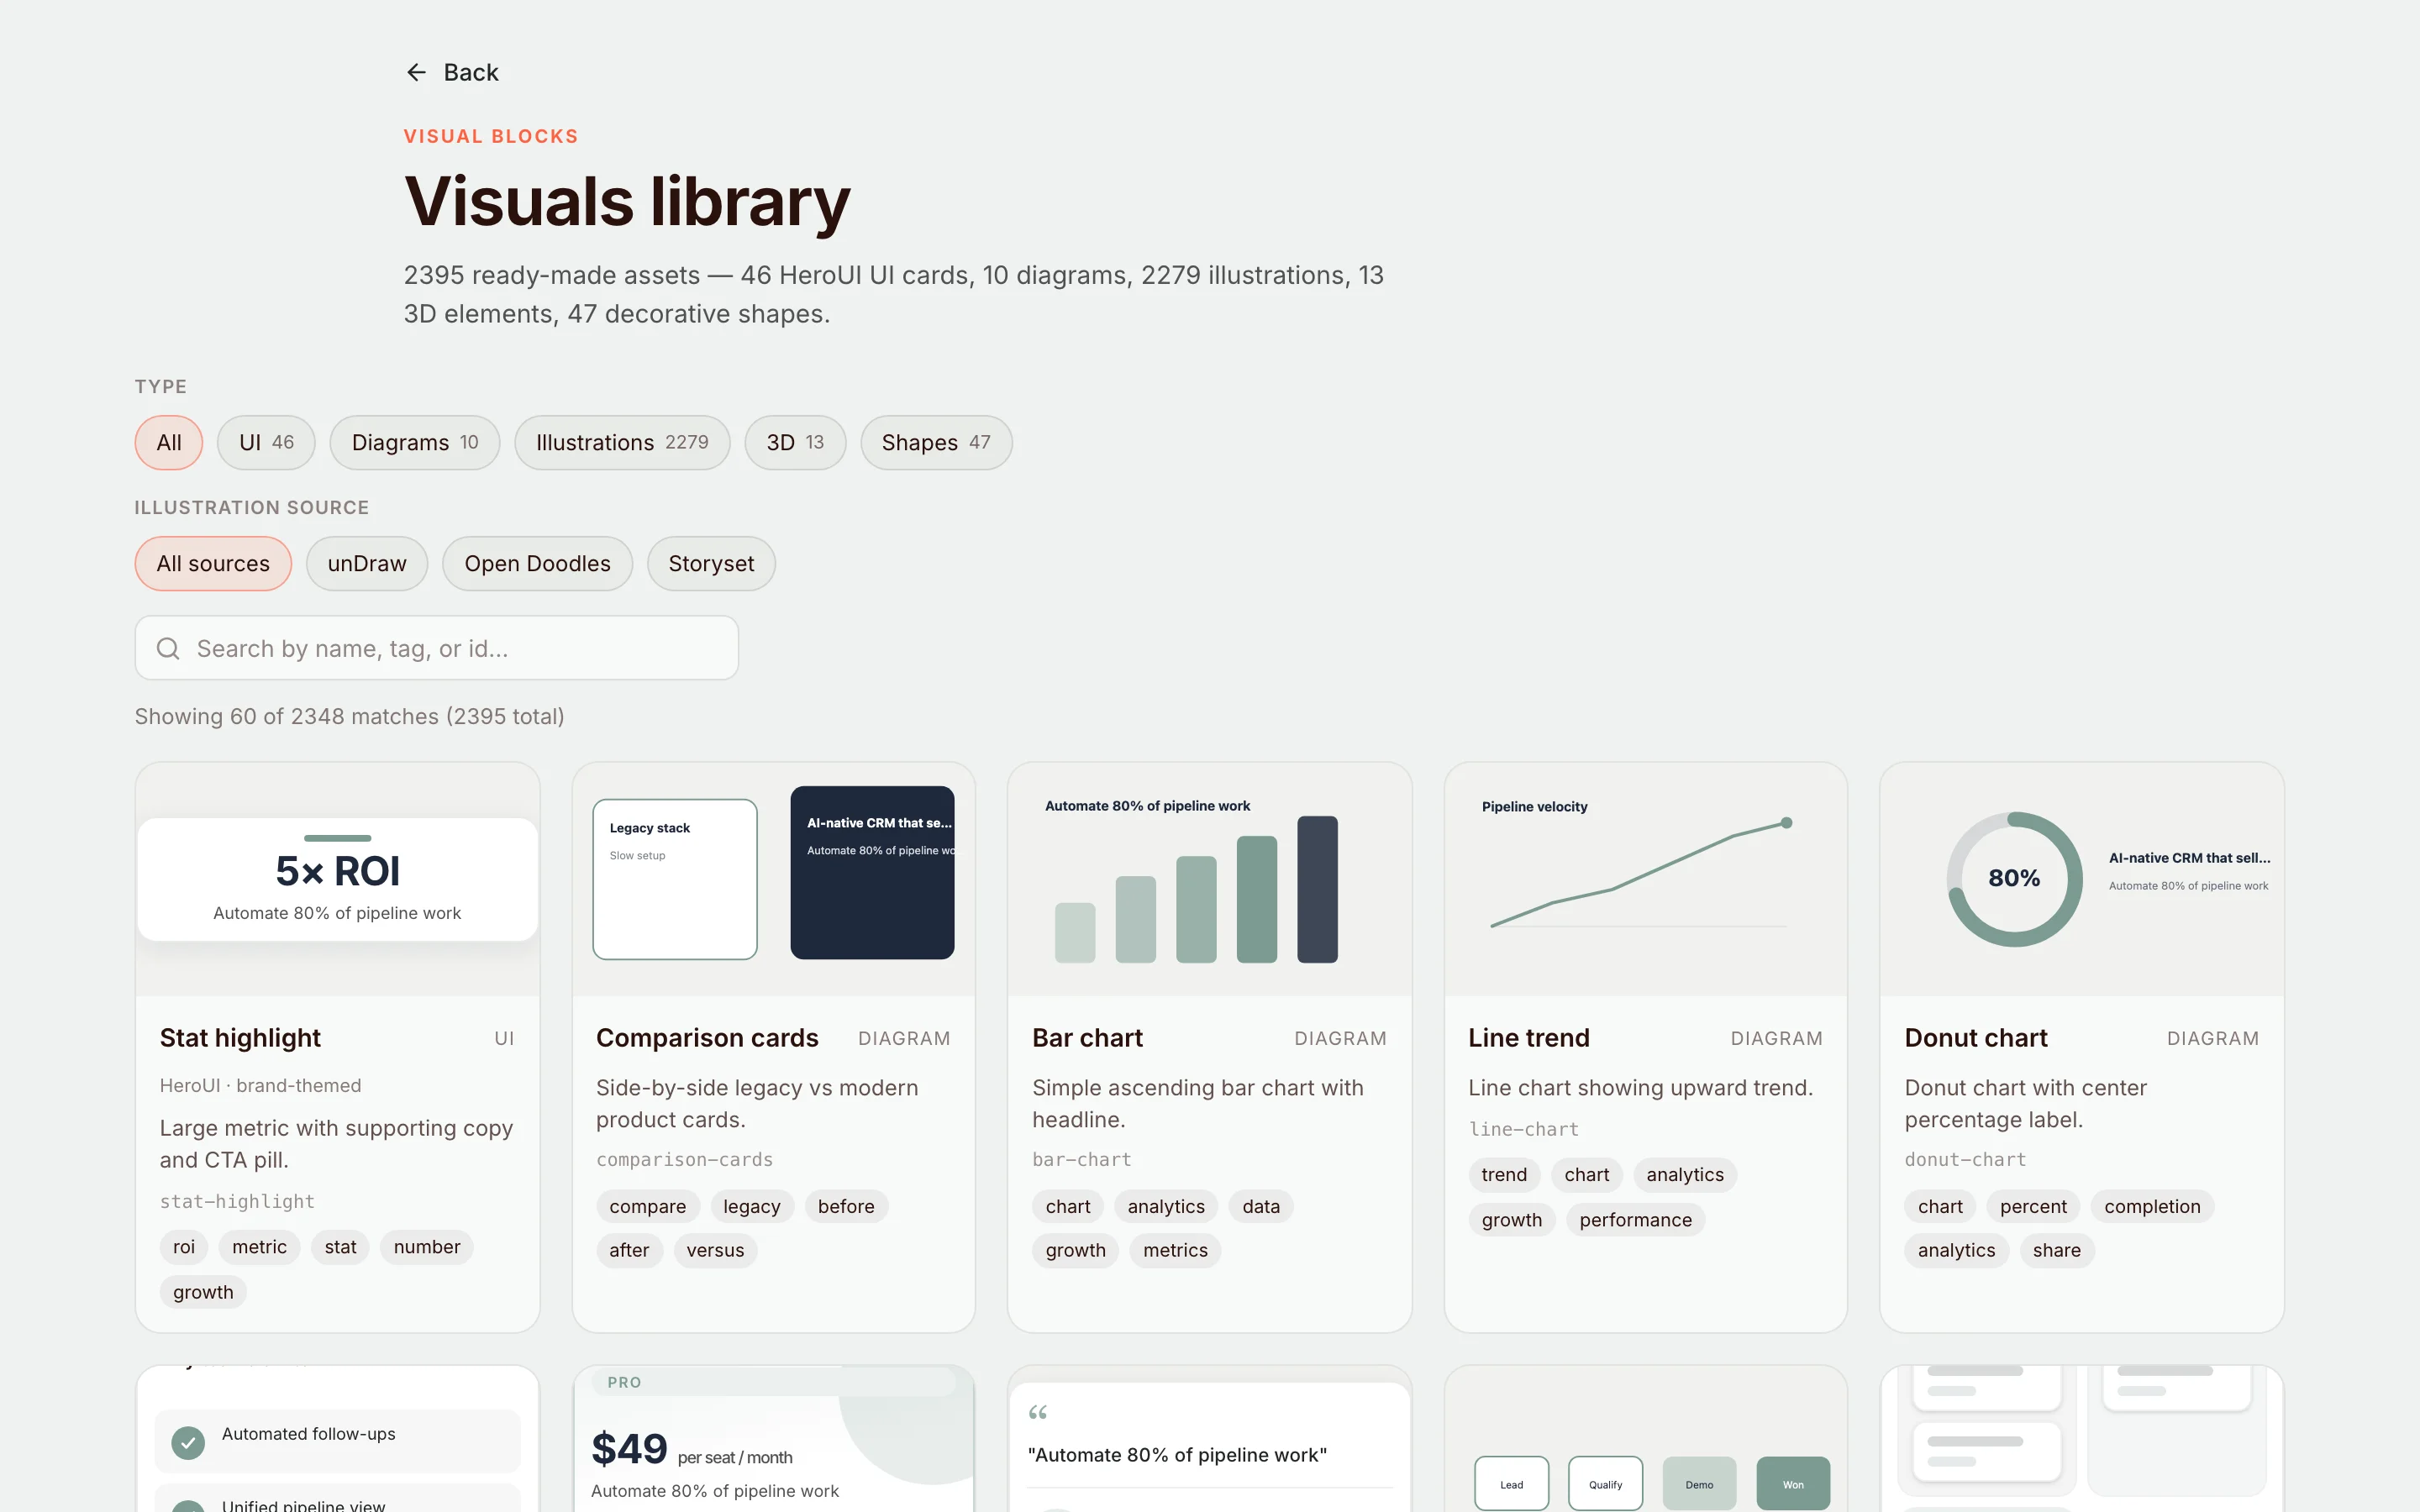The image size is (2420, 1512).
Task: Click the after tag
Action: pos(629,1250)
